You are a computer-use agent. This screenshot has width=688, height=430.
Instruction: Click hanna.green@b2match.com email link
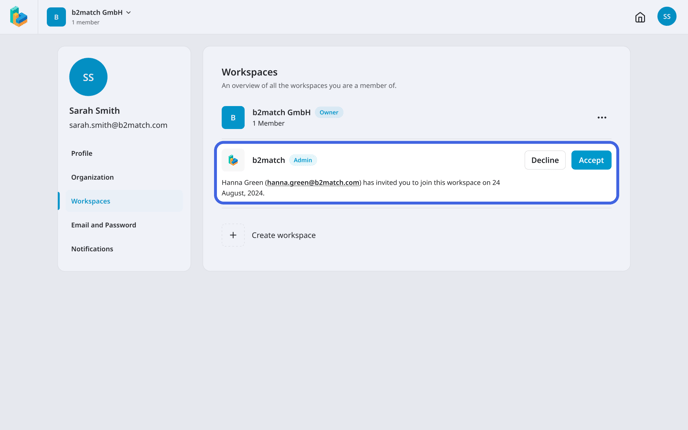tap(313, 183)
